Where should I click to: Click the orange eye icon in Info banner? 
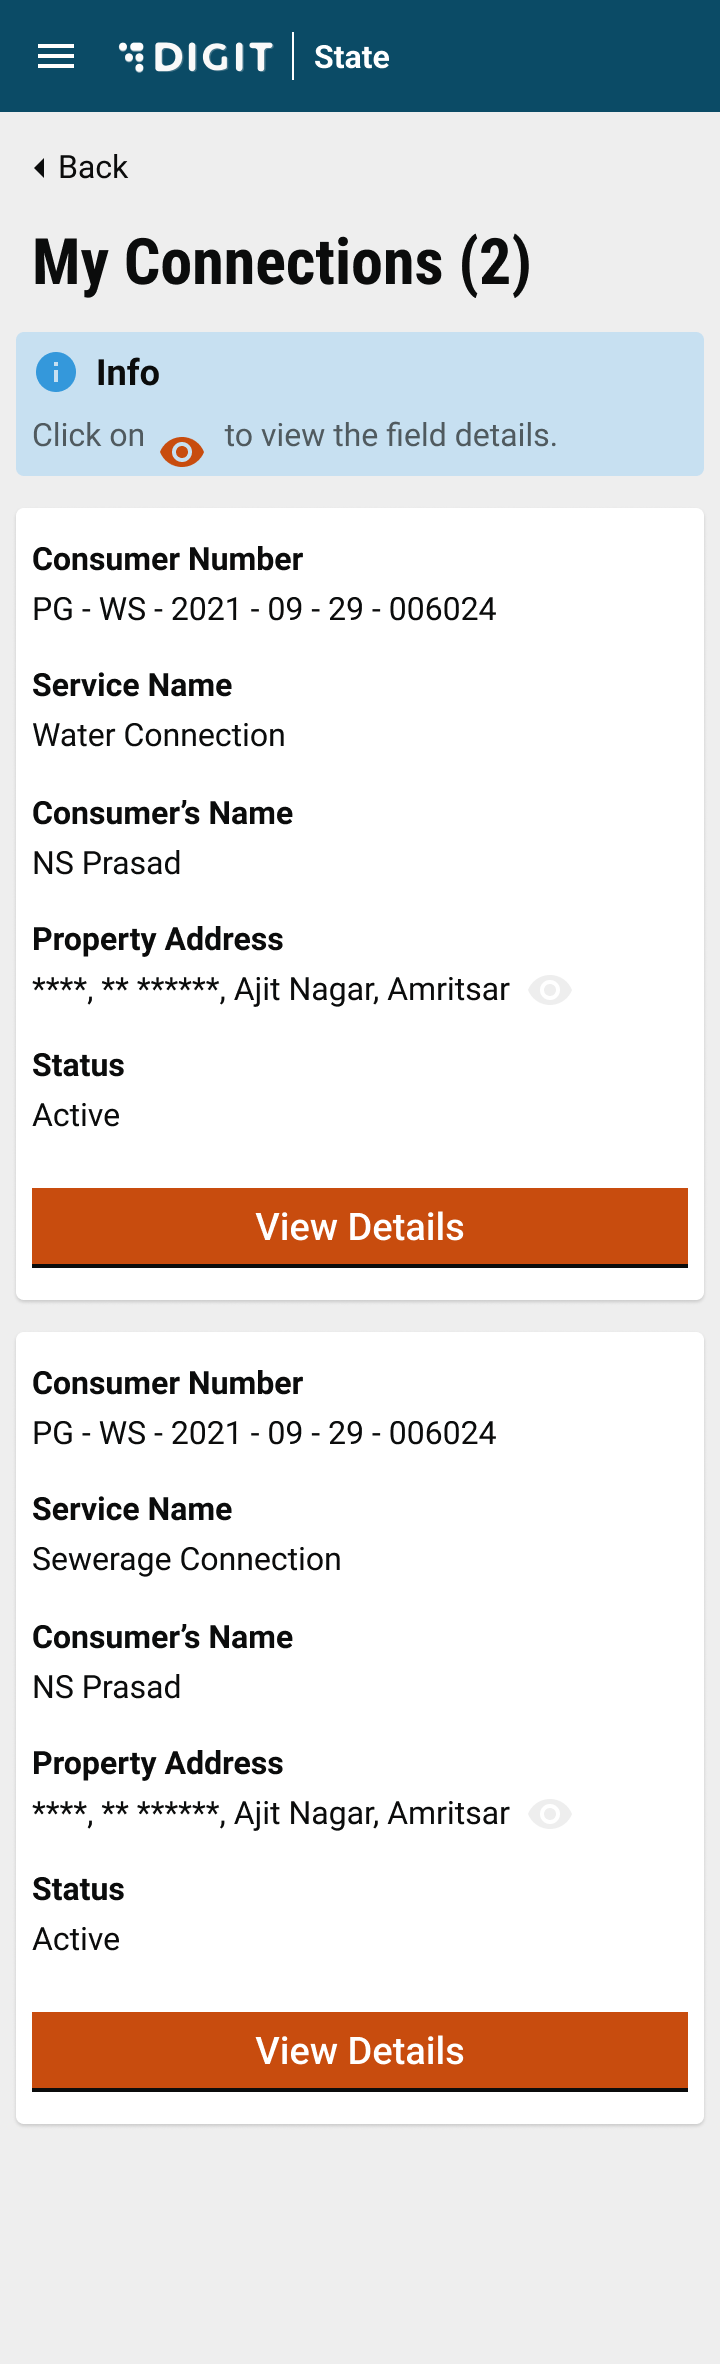tap(182, 452)
